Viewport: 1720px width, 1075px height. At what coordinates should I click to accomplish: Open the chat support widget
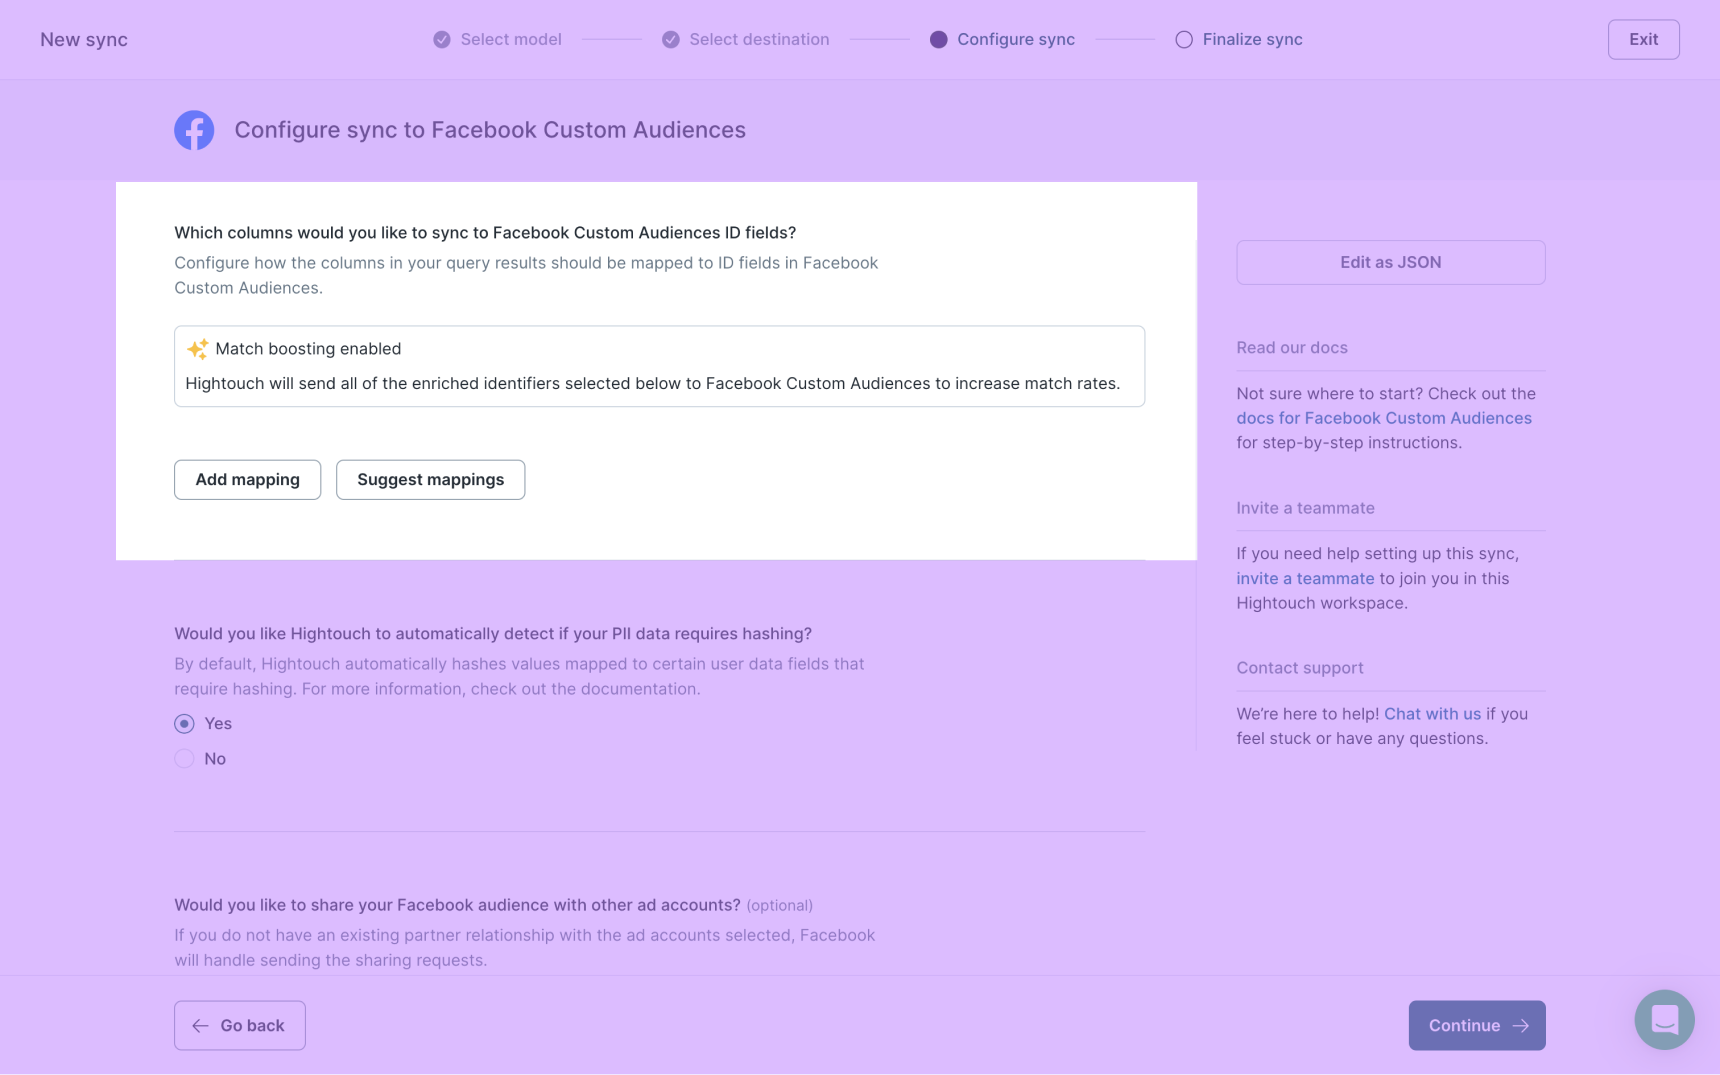point(1664,1019)
